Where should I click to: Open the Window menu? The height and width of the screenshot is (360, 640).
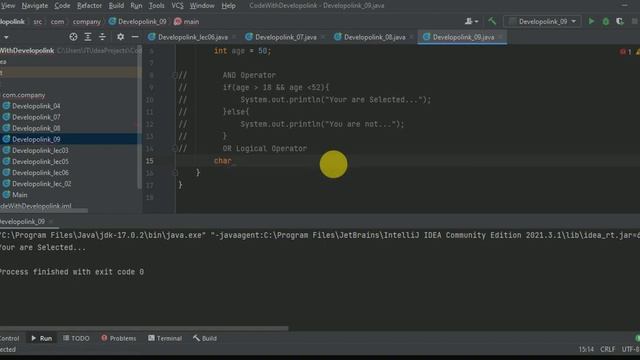tap(202, 6)
